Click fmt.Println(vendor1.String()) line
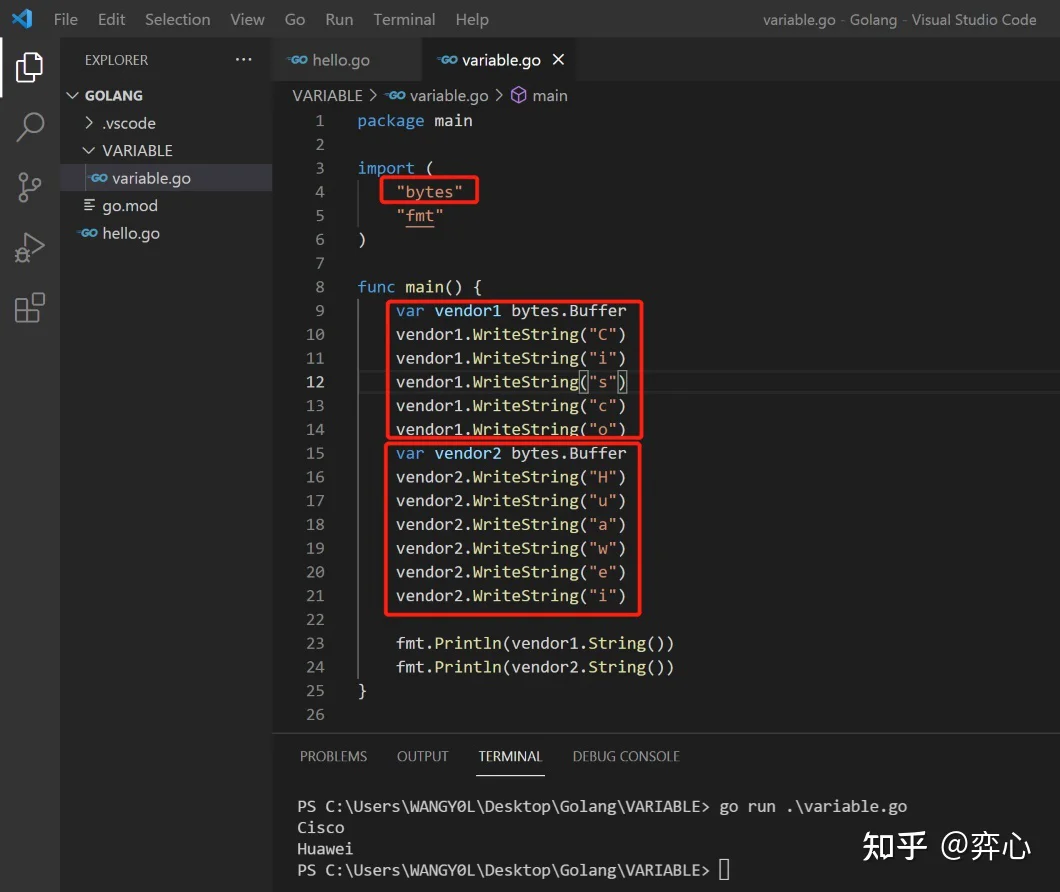This screenshot has height=892, width=1060. [535, 643]
